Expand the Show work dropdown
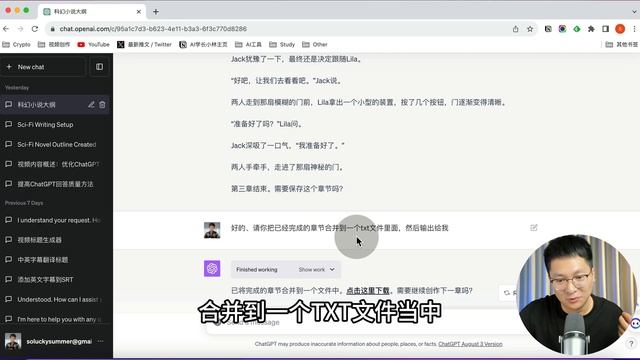The height and width of the screenshot is (360, 640). click(x=317, y=269)
